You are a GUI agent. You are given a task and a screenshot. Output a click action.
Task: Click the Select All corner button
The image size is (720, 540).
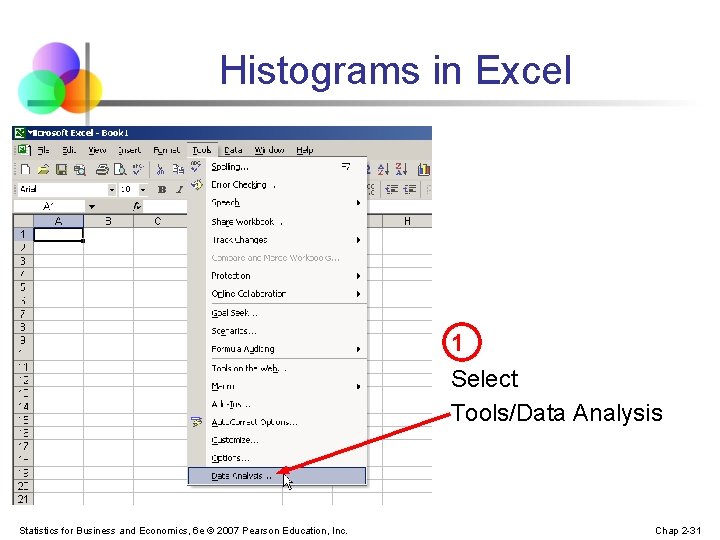coord(23,221)
